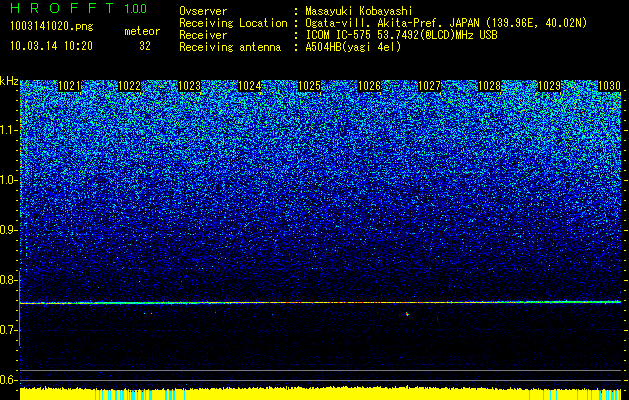
Task: Click the meteor label
Action: (142, 31)
